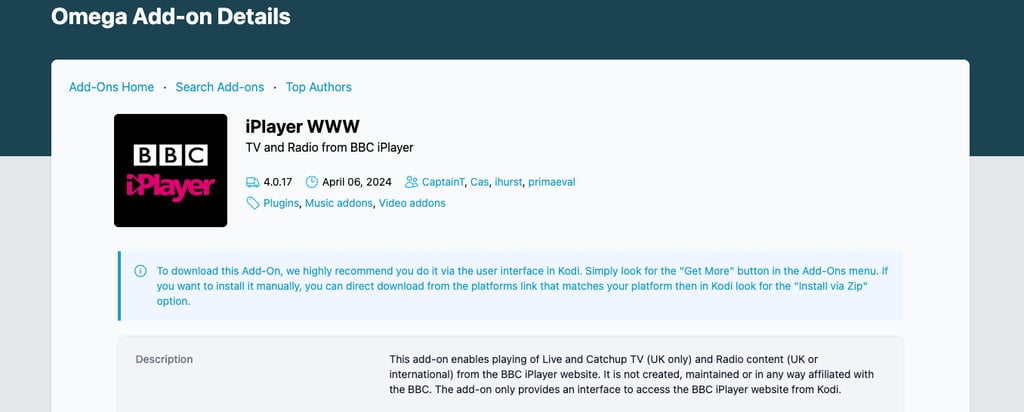Click the tag icon before Plugins
The height and width of the screenshot is (412, 1024).
252,203
